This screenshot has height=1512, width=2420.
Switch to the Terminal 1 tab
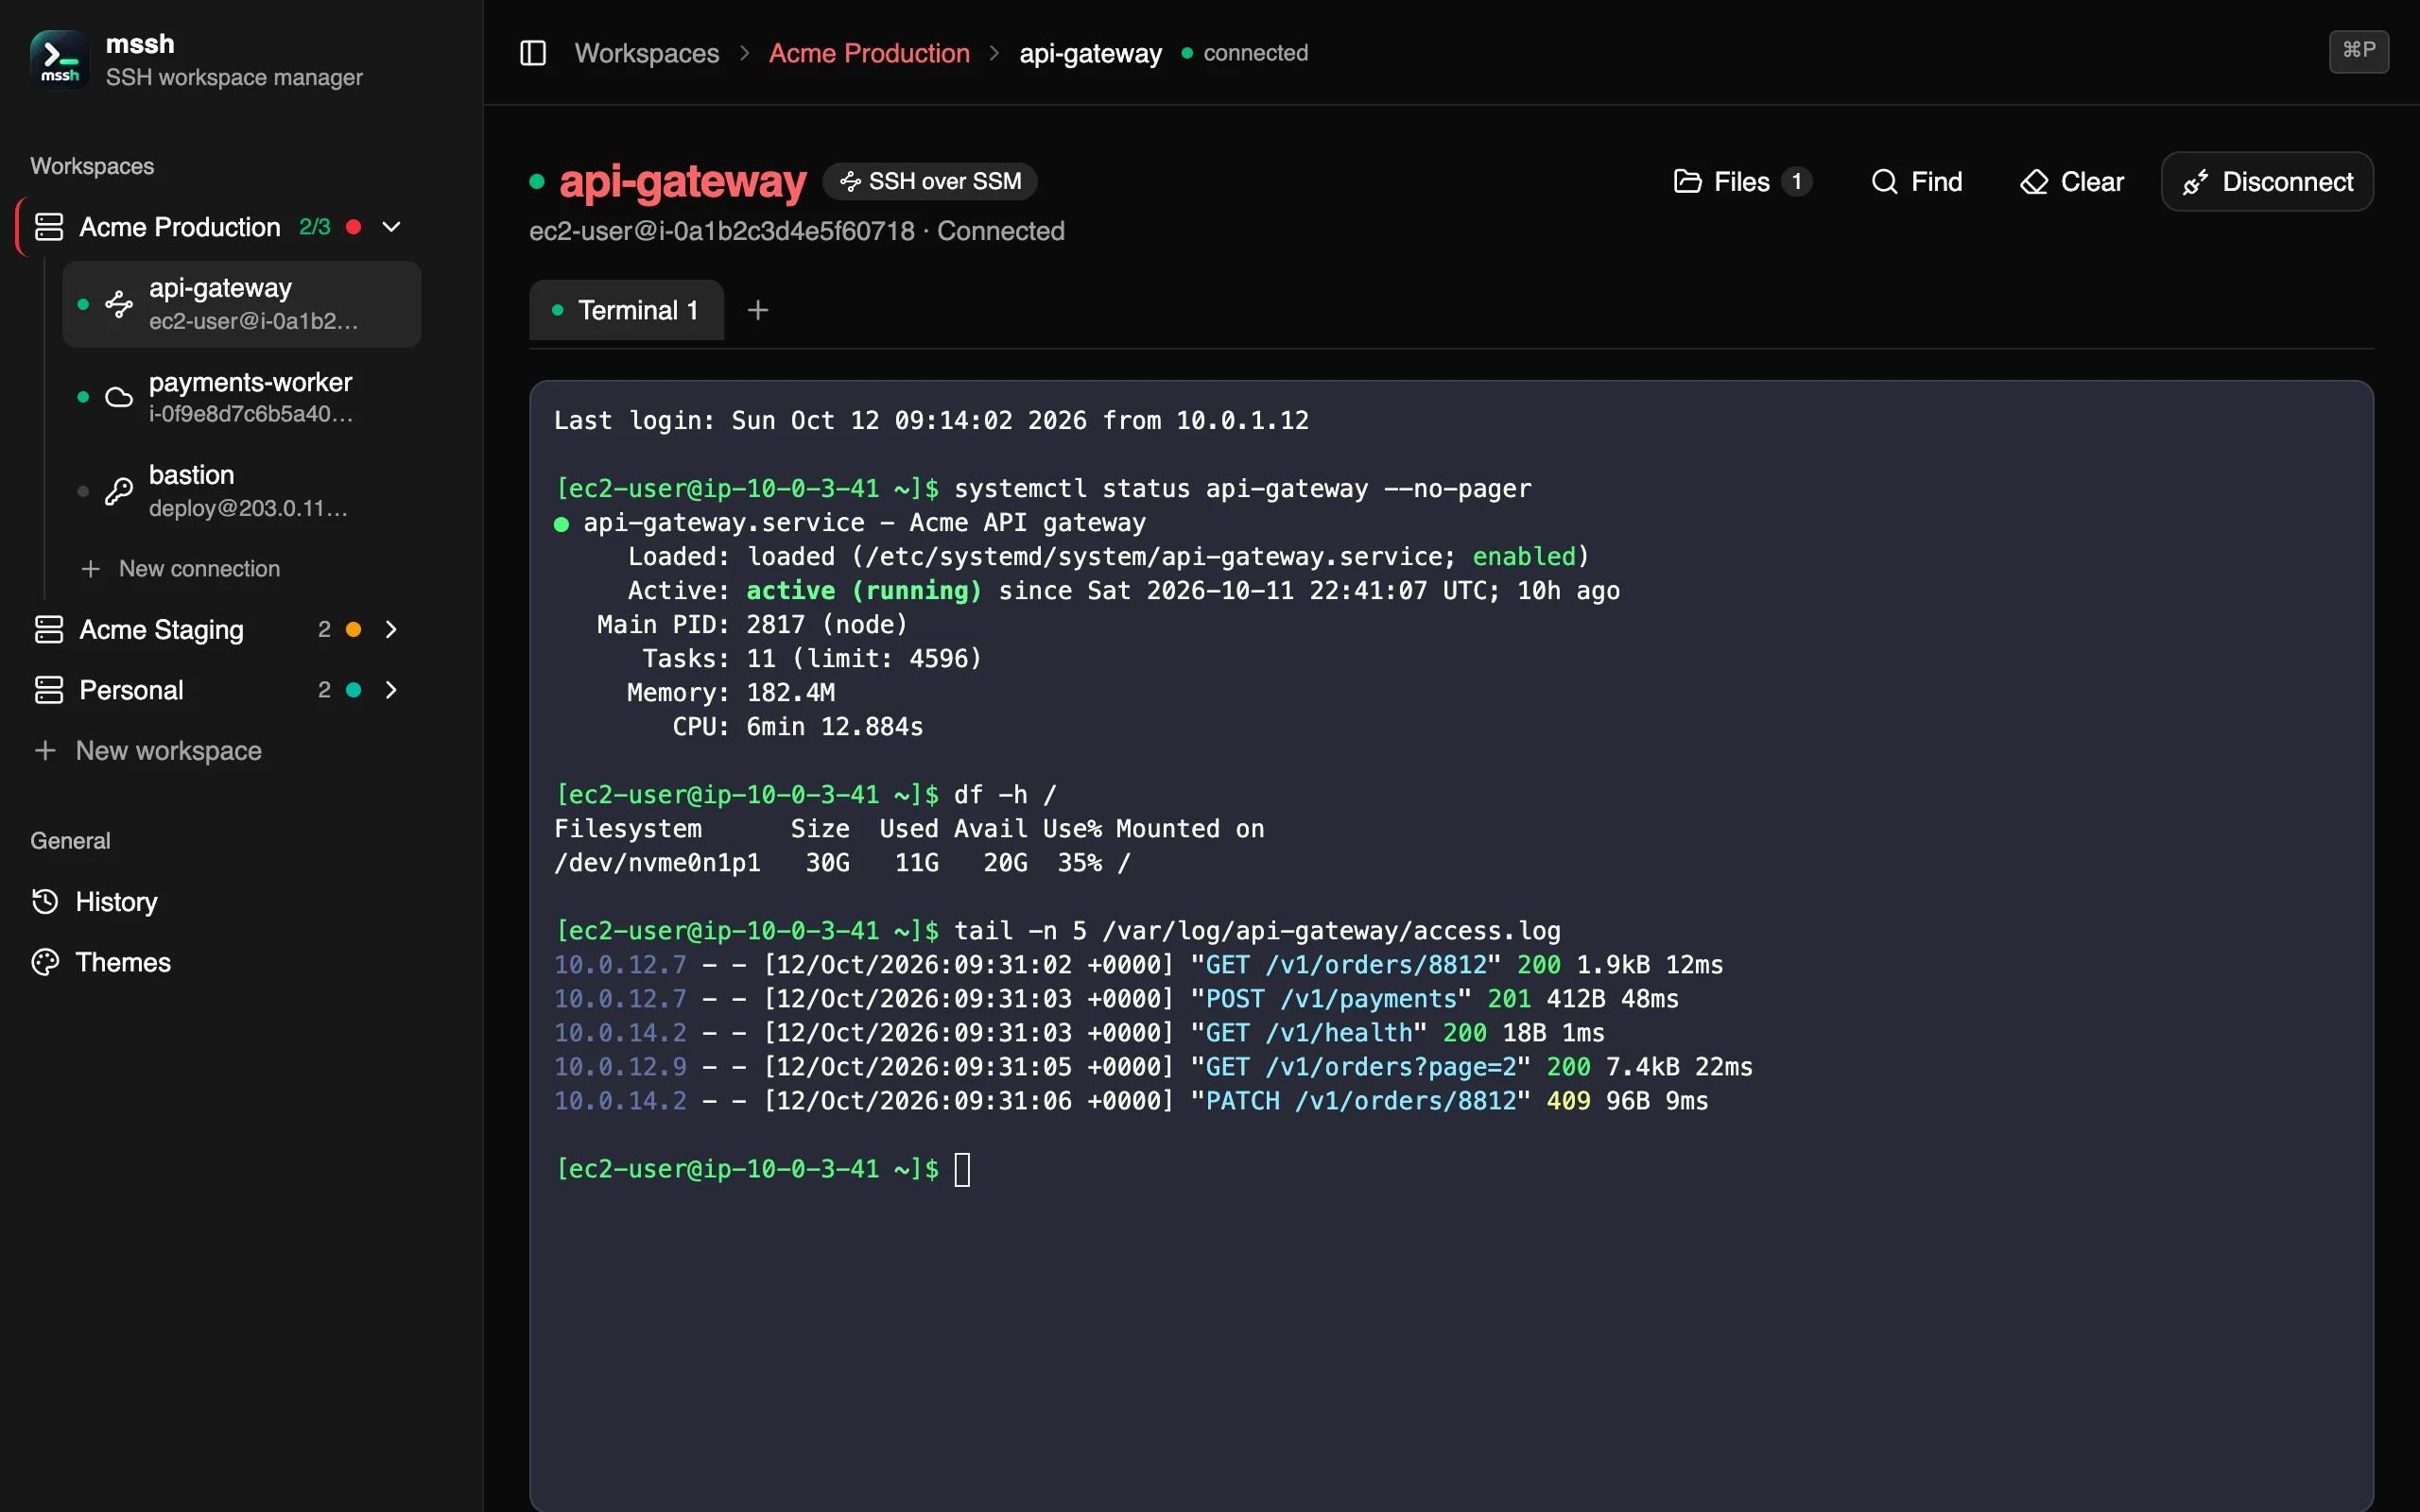point(626,310)
